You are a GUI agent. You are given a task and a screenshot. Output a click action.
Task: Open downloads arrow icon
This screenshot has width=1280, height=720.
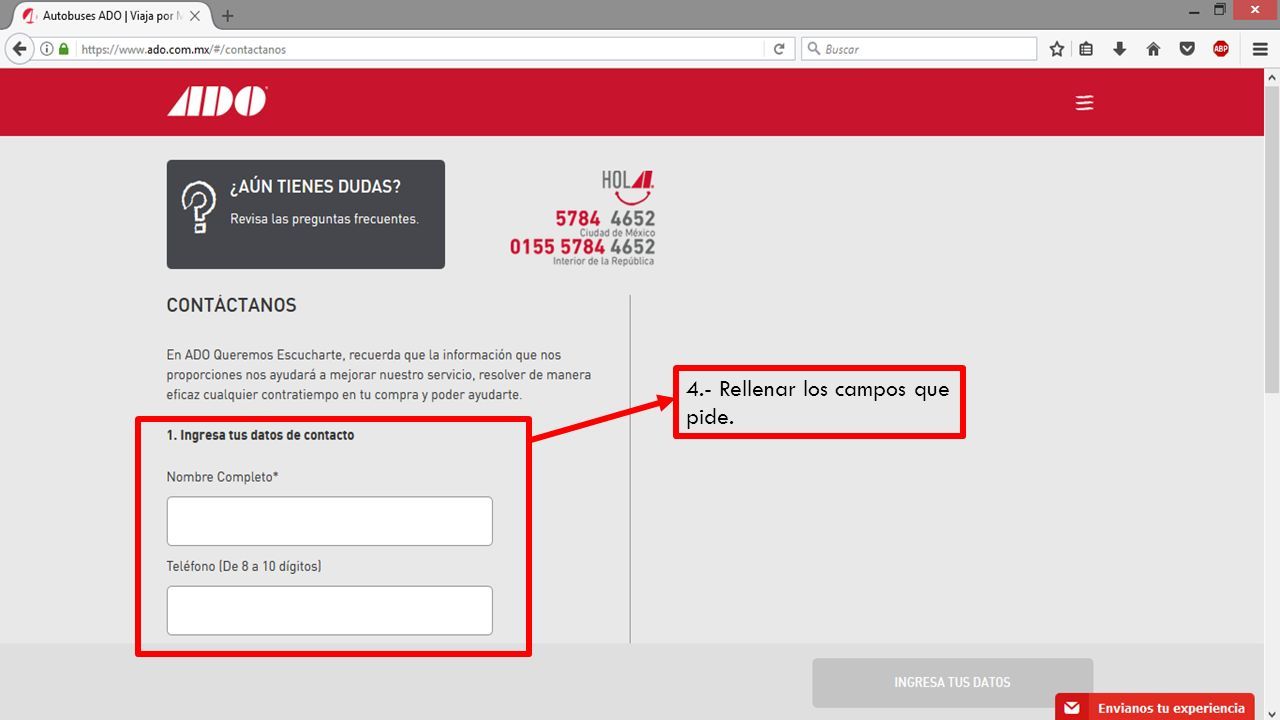click(1120, 49)
